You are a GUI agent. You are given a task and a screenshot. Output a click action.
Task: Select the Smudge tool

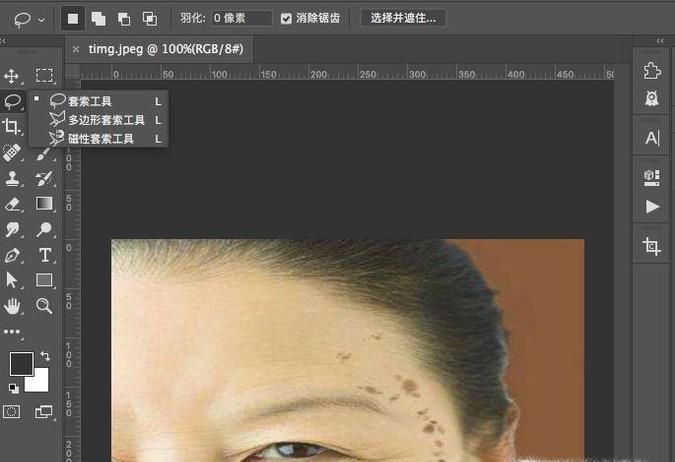coord(12,229)
